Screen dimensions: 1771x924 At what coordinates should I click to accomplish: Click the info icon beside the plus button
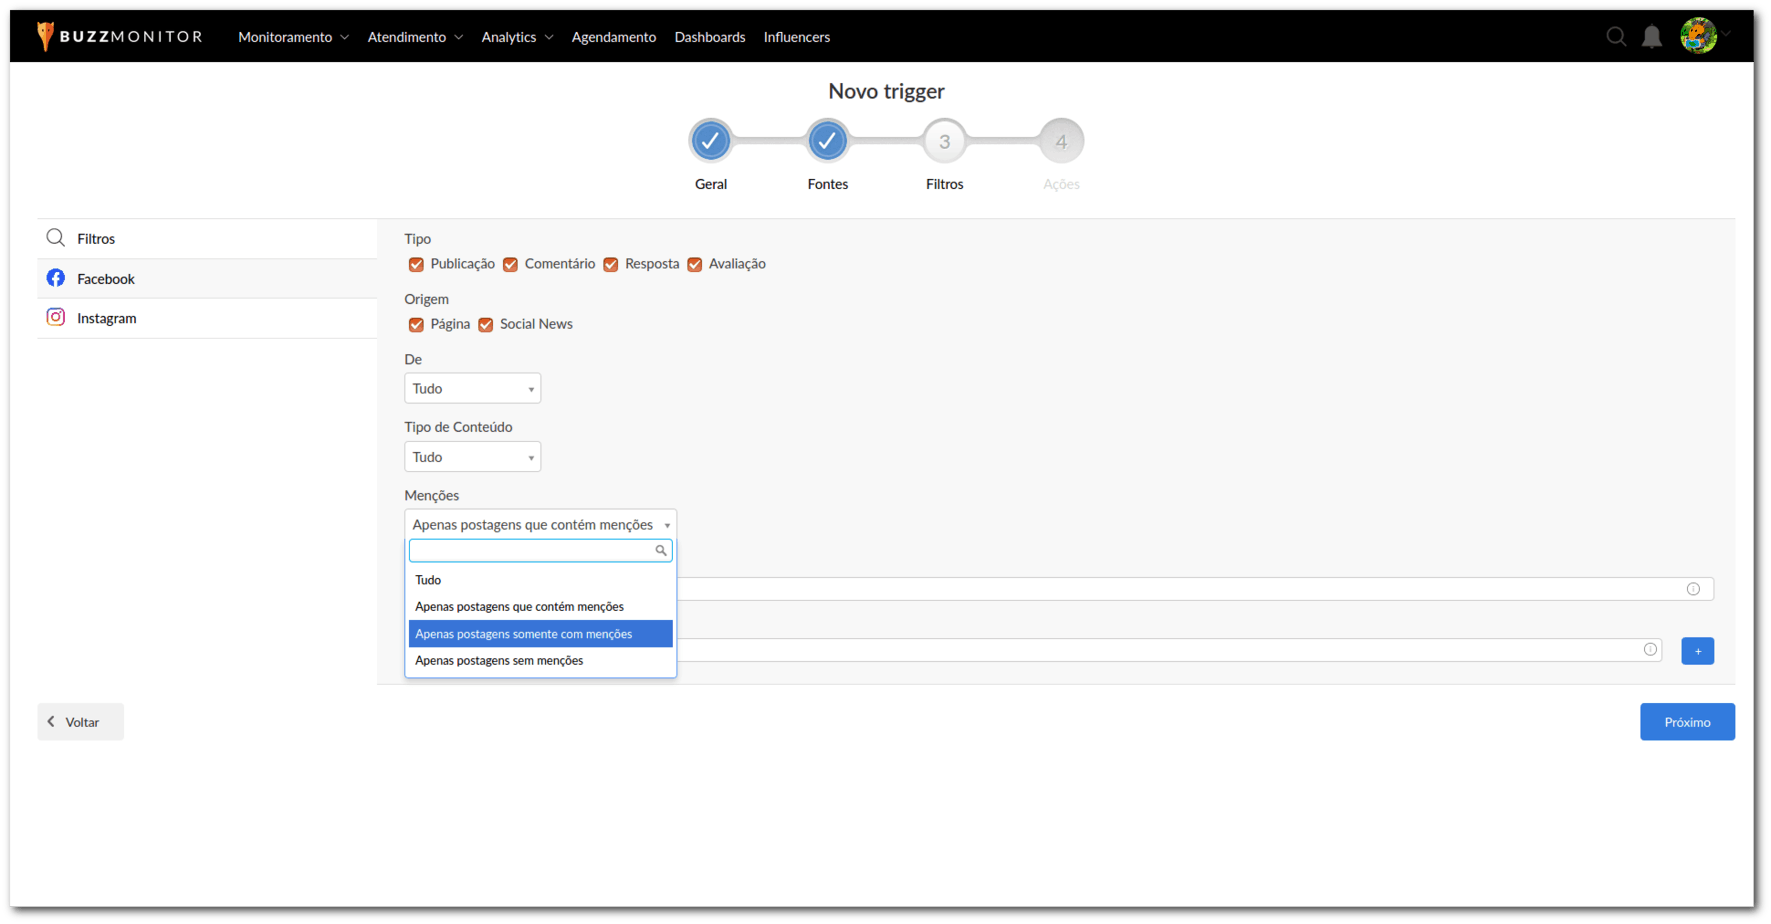click(x=1650, y=650)
